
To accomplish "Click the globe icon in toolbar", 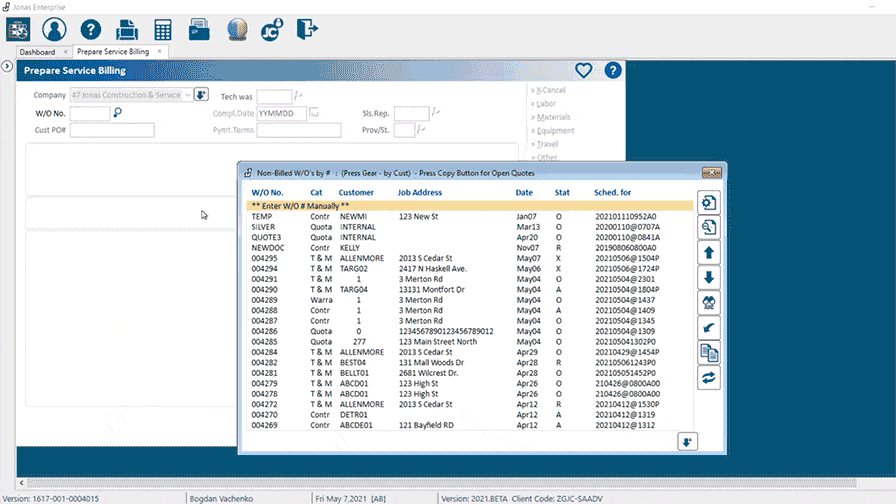I will pyautogui.click(x=237, y=30).
